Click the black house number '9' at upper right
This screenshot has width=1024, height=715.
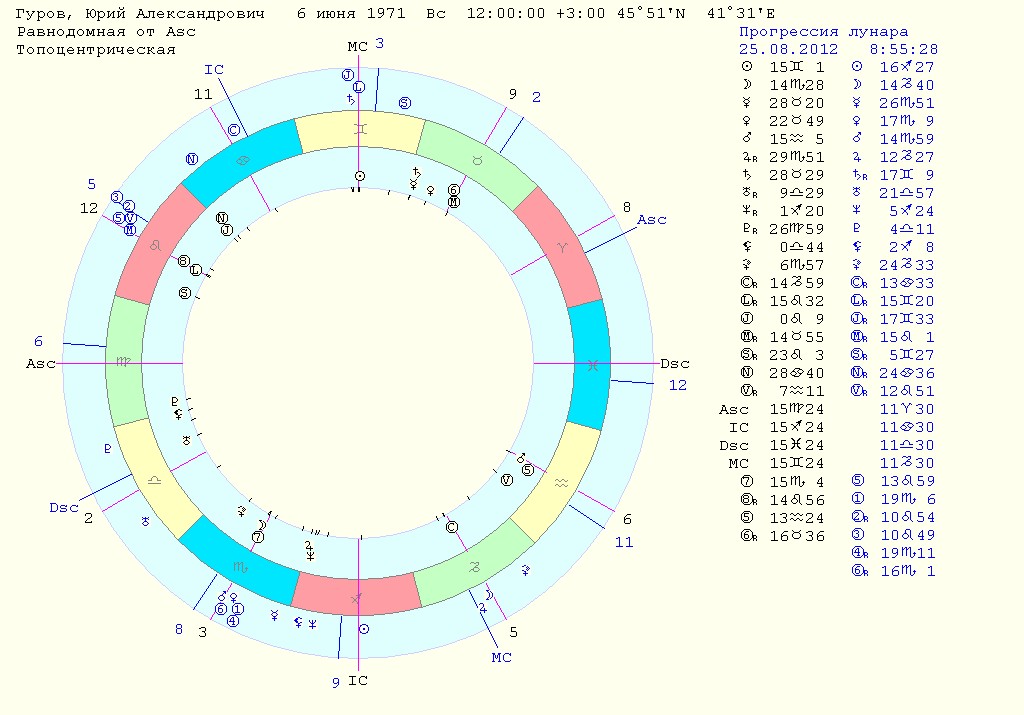click(513, 94)
